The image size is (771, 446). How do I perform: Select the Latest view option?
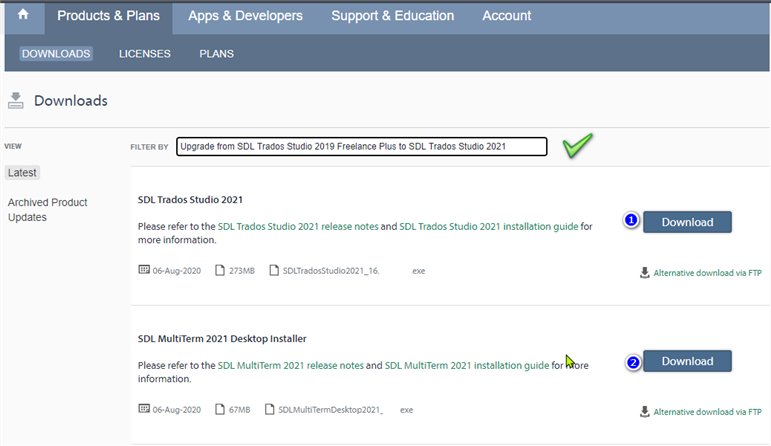(22, 173)
